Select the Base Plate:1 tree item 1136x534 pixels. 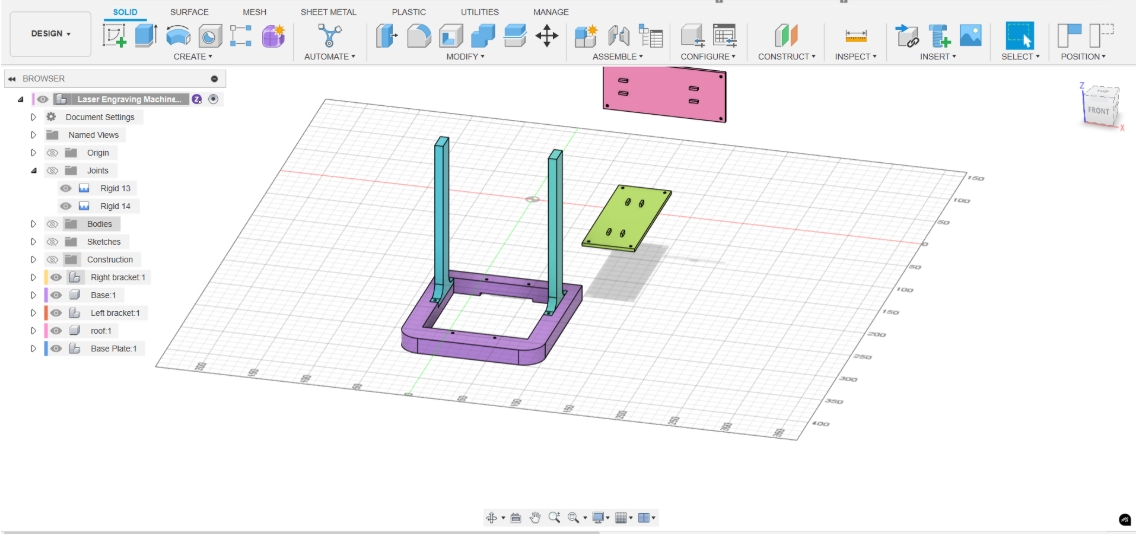(x=113, y=349)
